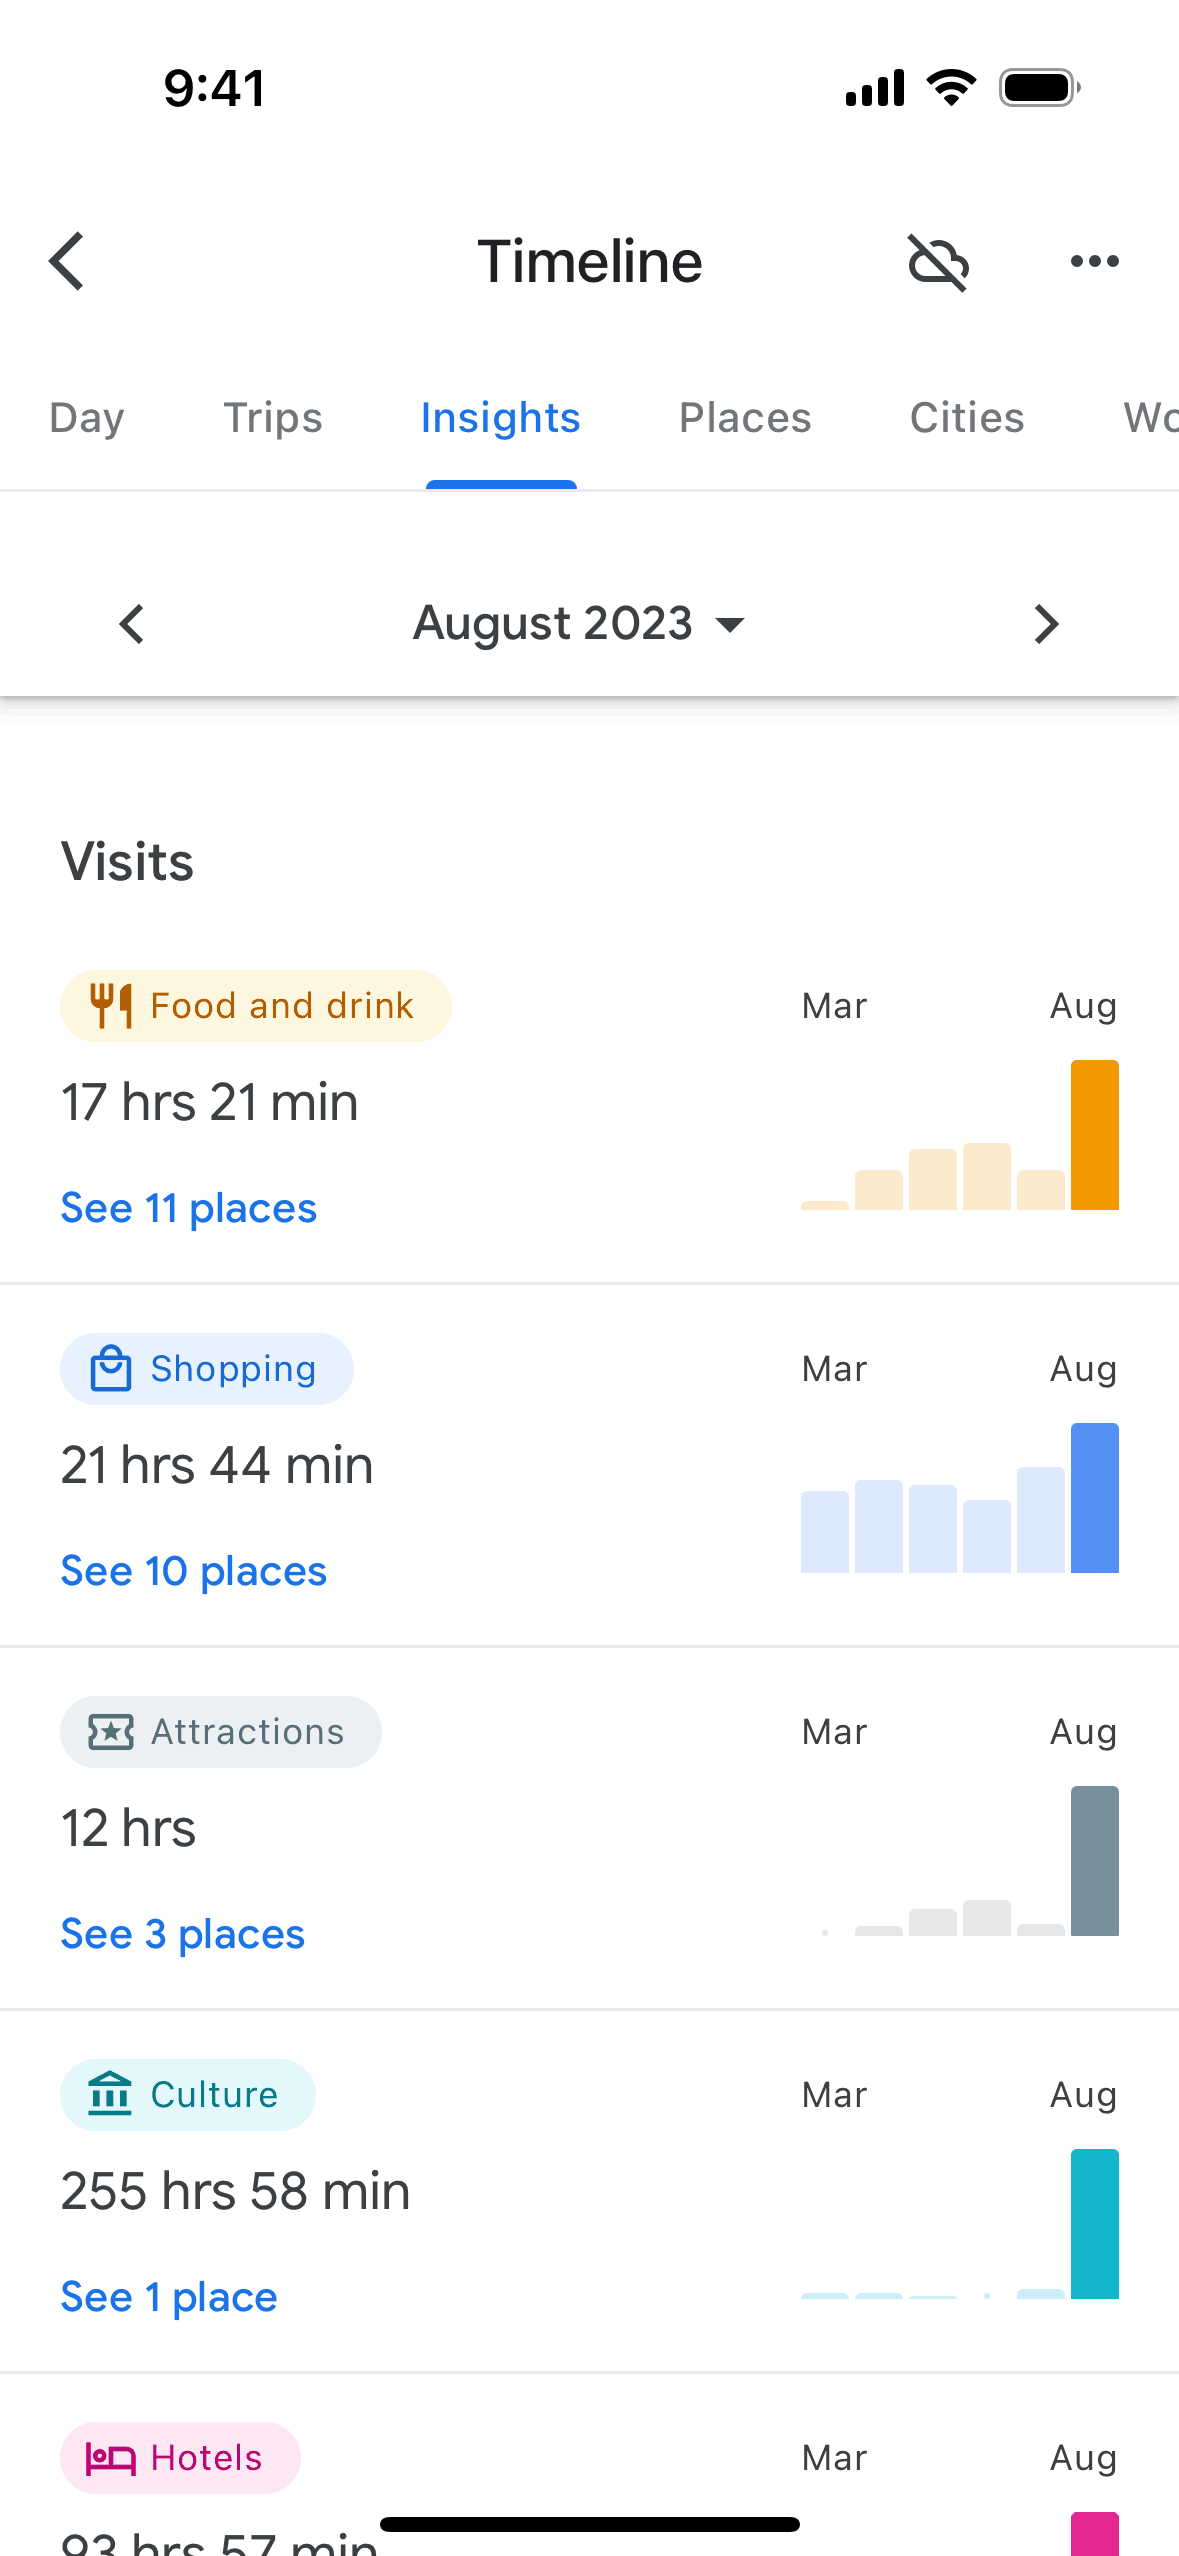Open the Places tab
The height and width of the screenshot is (2556, 1179).
point(745,418)
